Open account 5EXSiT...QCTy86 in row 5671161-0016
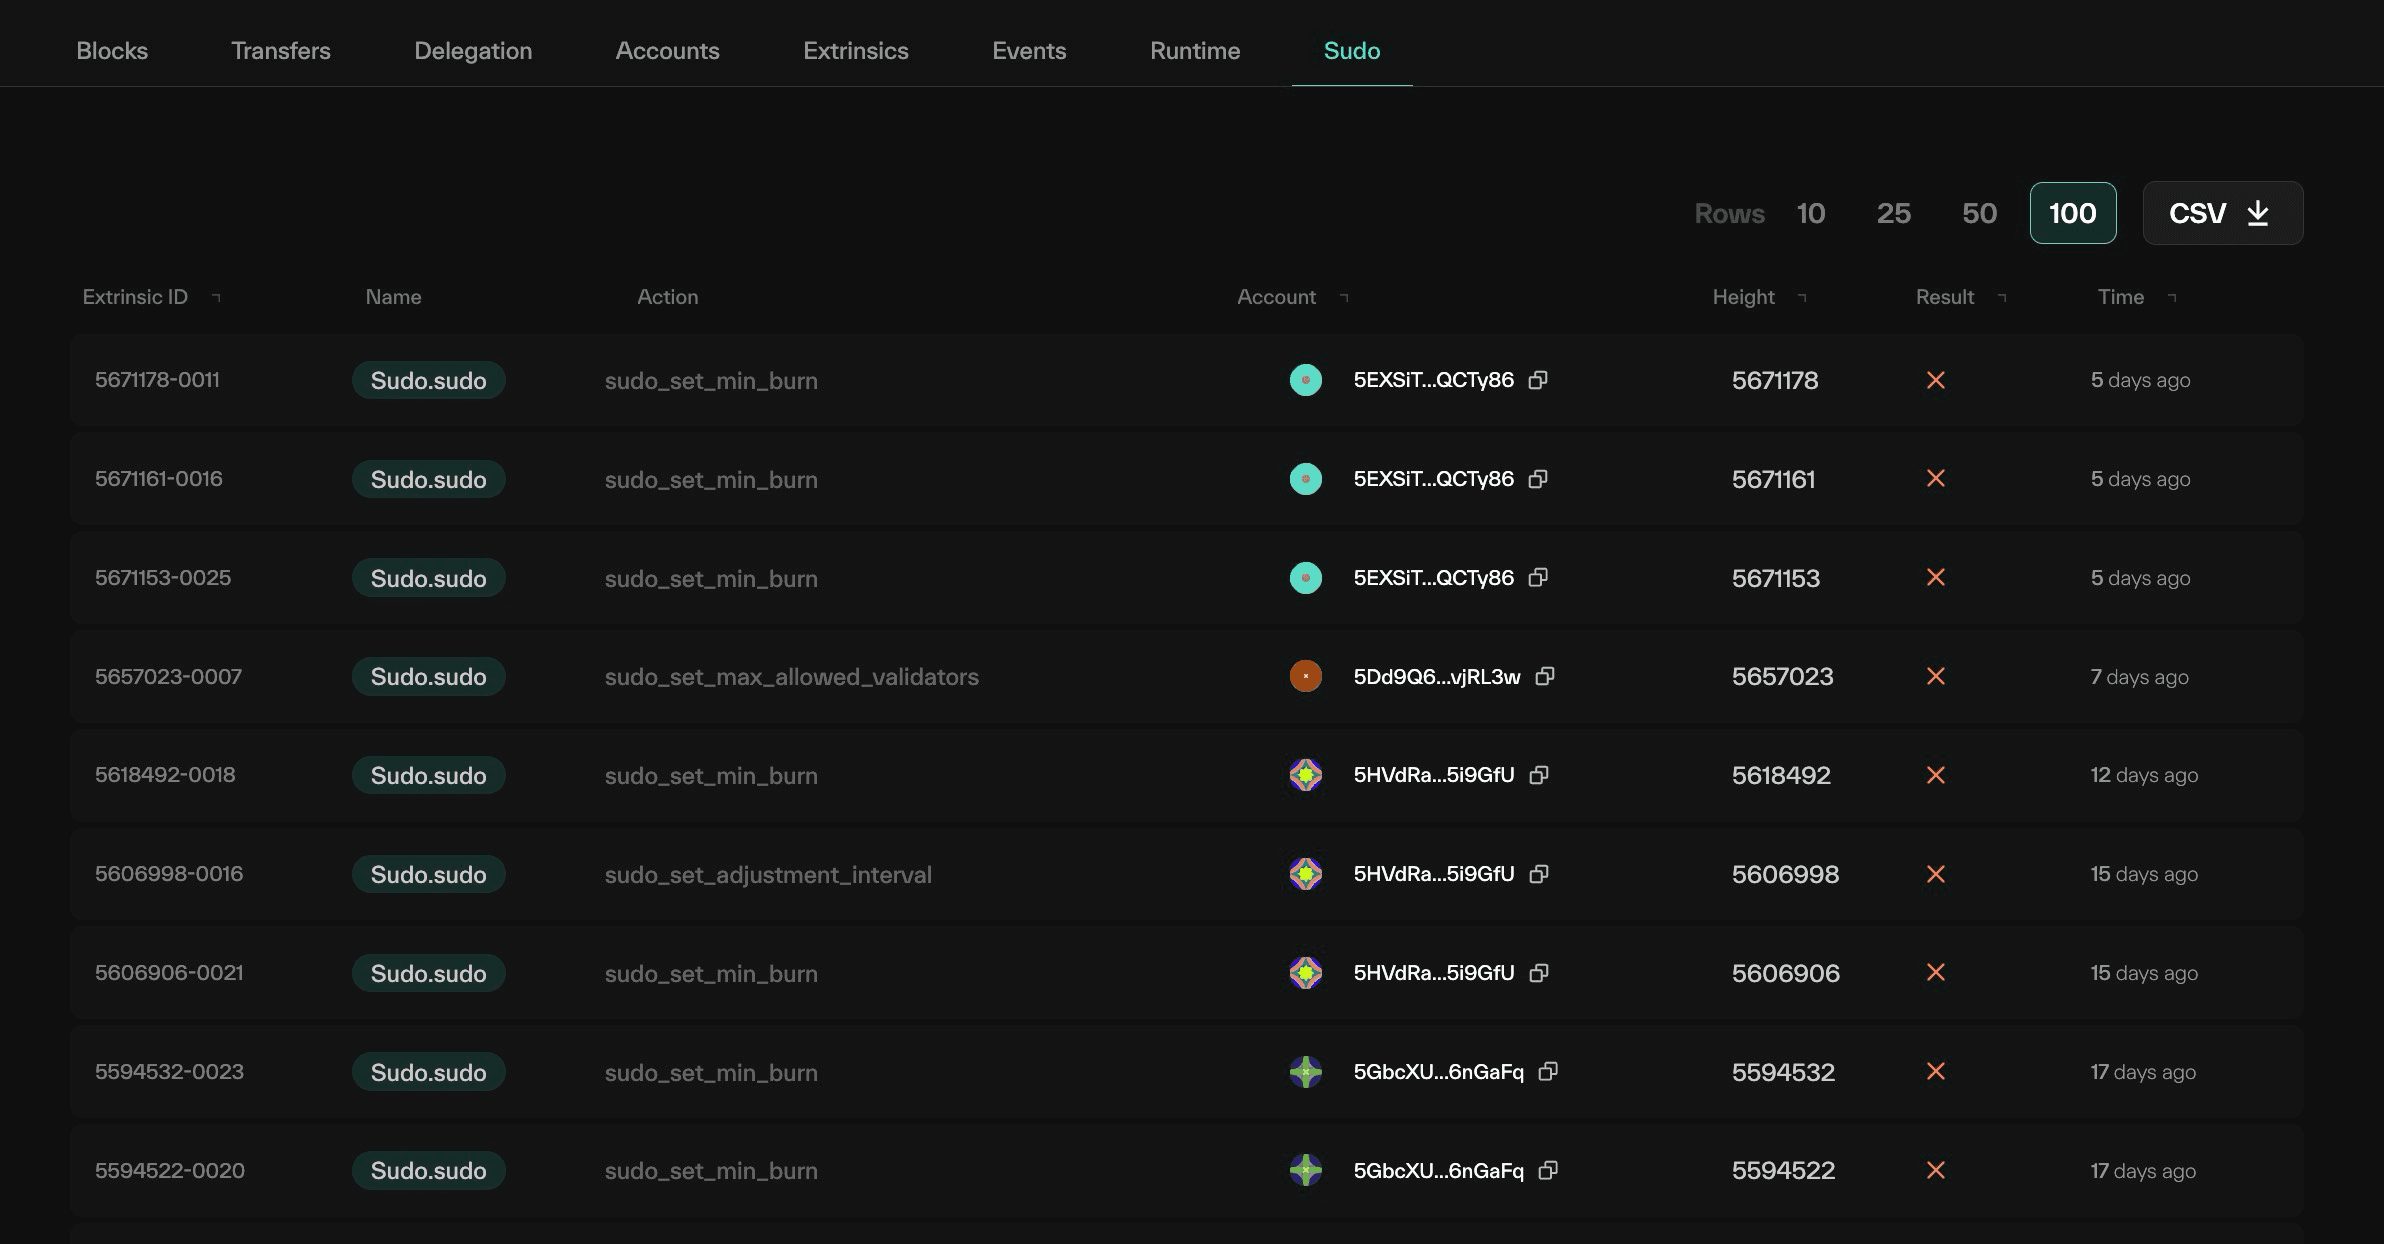The width and height of the screenshot is (2384, 1244). tap(1433, 479)
